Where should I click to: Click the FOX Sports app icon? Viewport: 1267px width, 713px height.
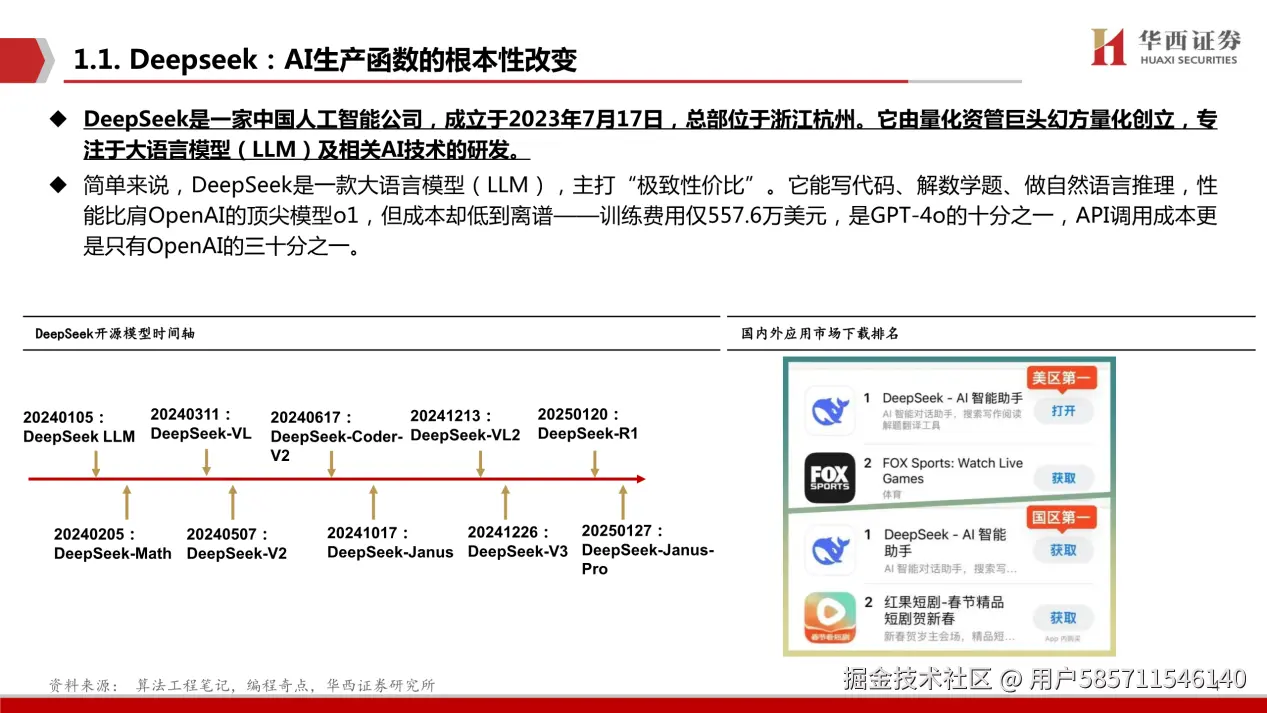click(x=830, y=478)
